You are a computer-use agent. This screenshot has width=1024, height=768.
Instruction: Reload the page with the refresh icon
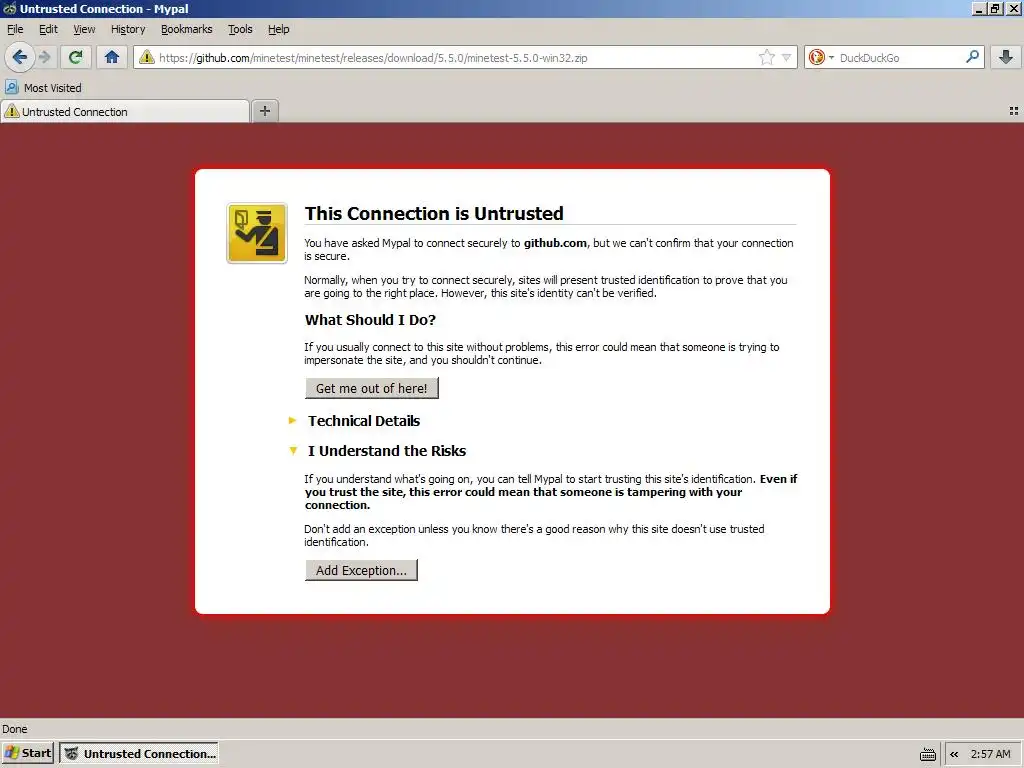pos(75,57)
